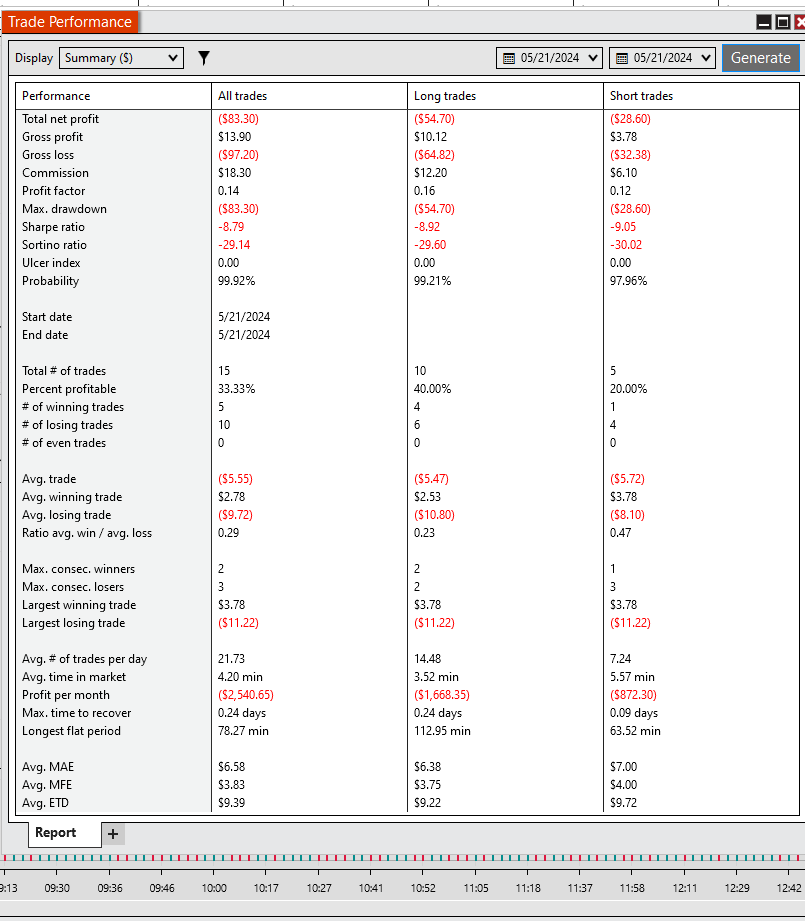Select Avg. # of trades per day 21.73
This screenshot has width=805, height=921.
pos(231,659)
